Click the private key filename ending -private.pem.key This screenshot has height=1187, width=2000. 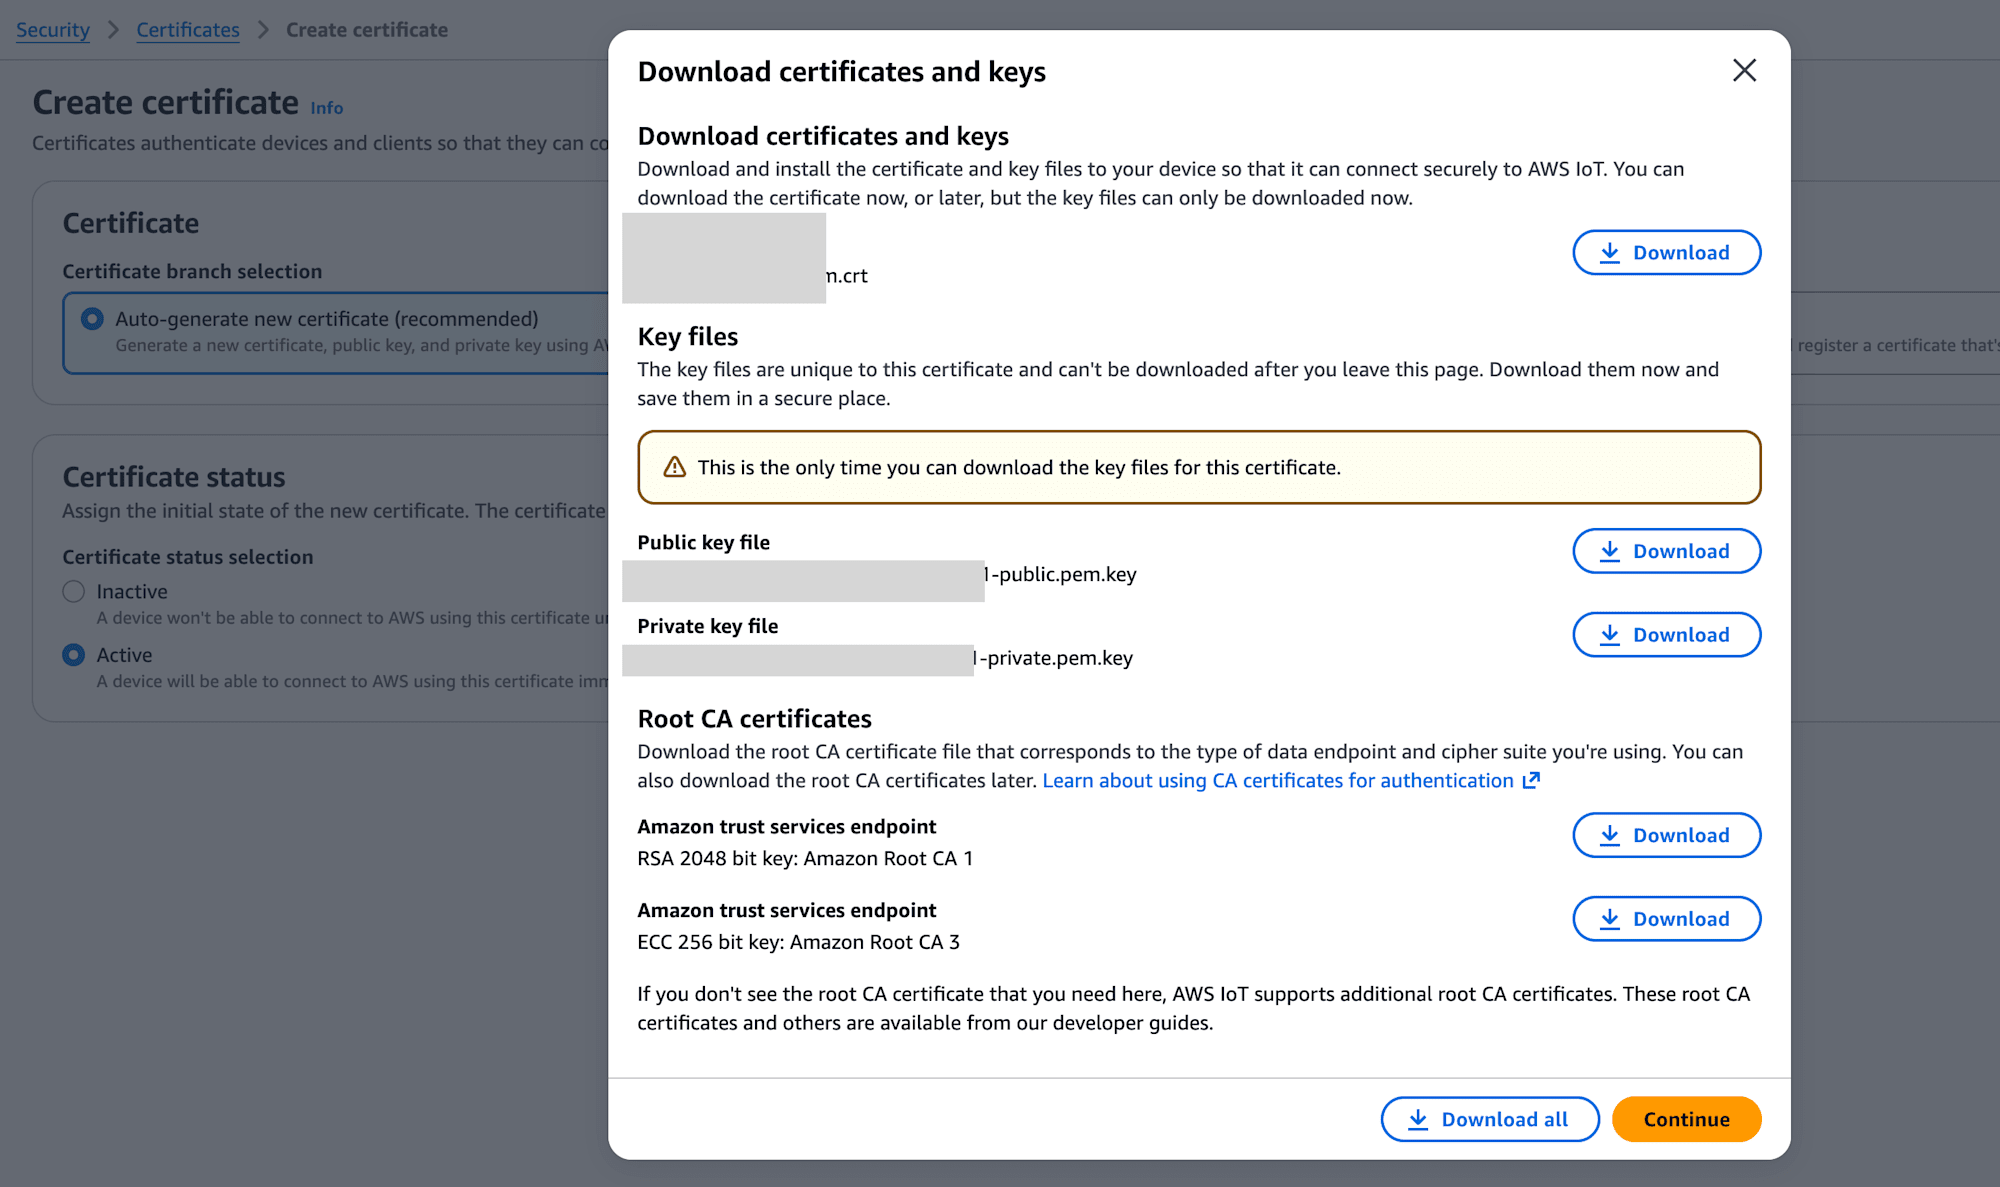pos(1054,658)
